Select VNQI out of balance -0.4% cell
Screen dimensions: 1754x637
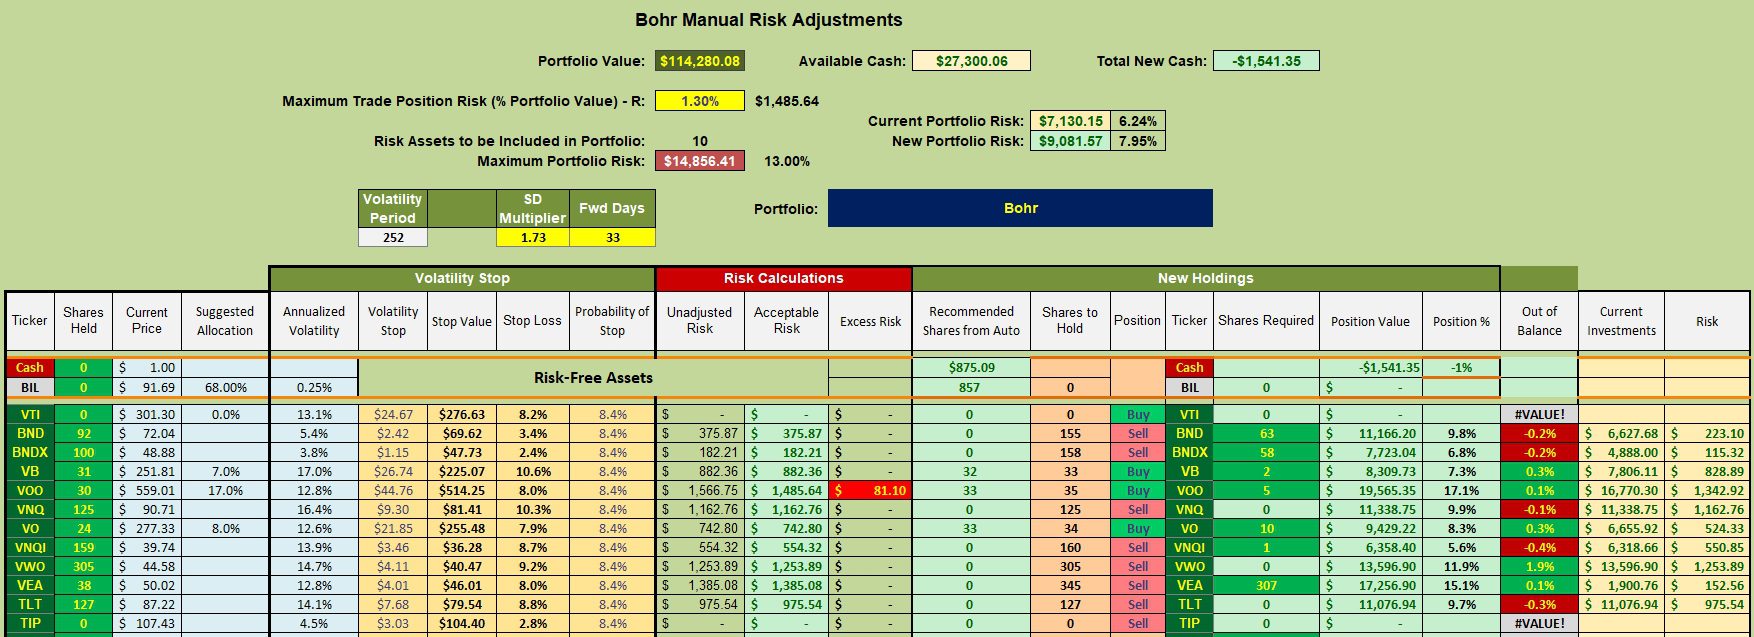(1539, 548)
